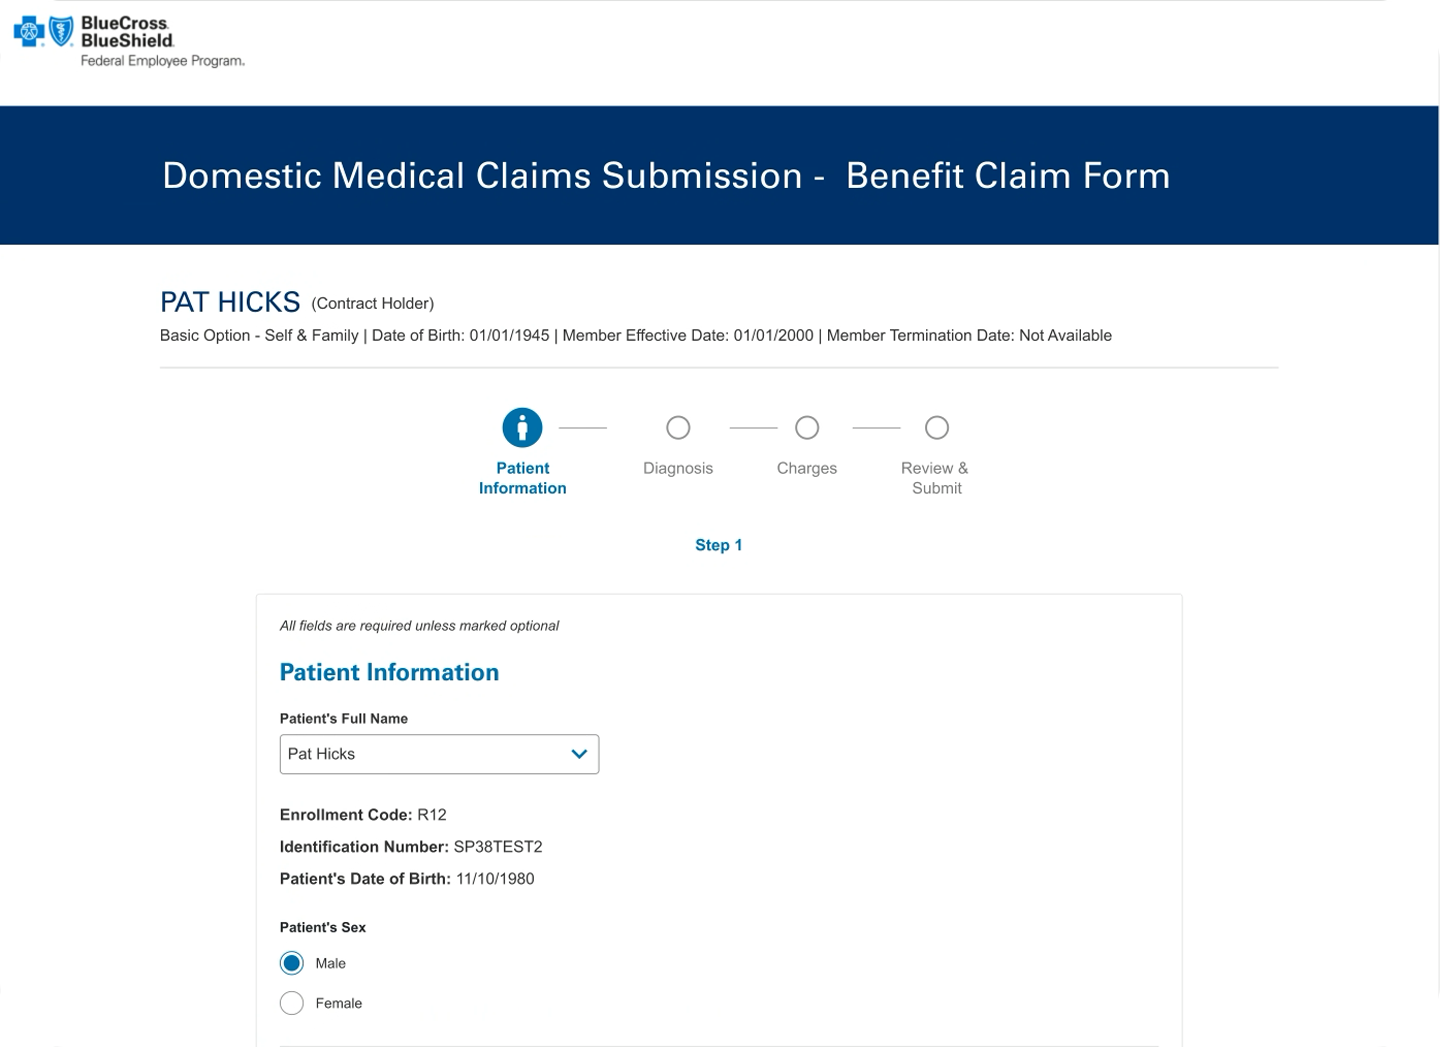The image size is (1440, 1047).
Task: Open the Patient's Full Name dropdown
Action: point(438,754)
